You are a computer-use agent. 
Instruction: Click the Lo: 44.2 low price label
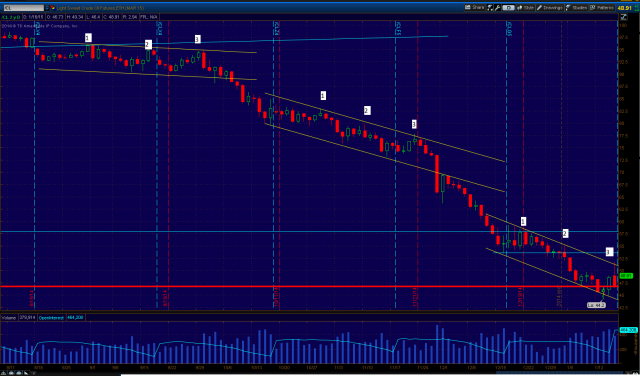(596, 305)
